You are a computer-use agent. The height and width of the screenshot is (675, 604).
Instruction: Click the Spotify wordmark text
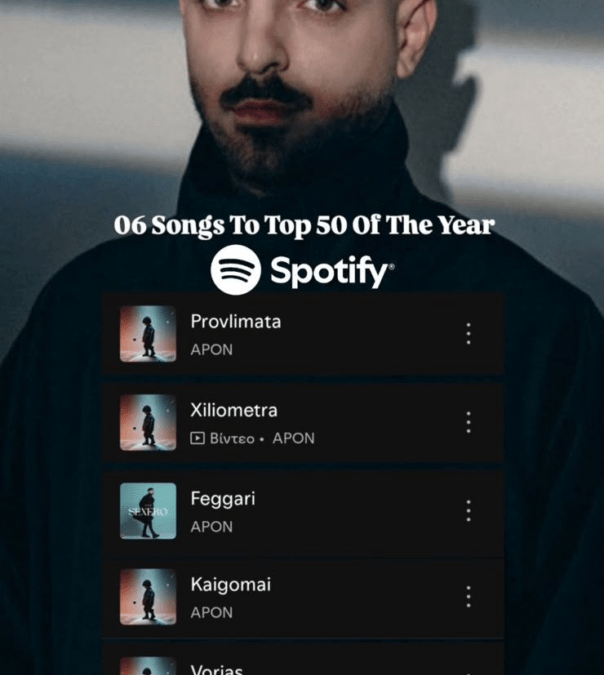click(332, 272)
